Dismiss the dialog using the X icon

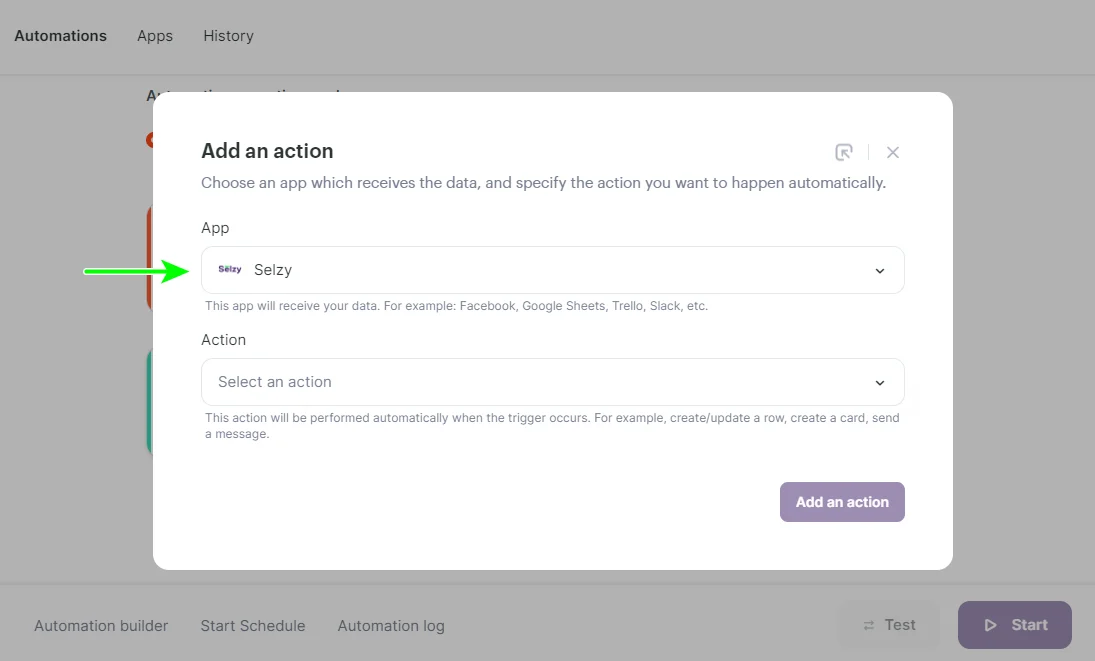click(x=892, y=152)
